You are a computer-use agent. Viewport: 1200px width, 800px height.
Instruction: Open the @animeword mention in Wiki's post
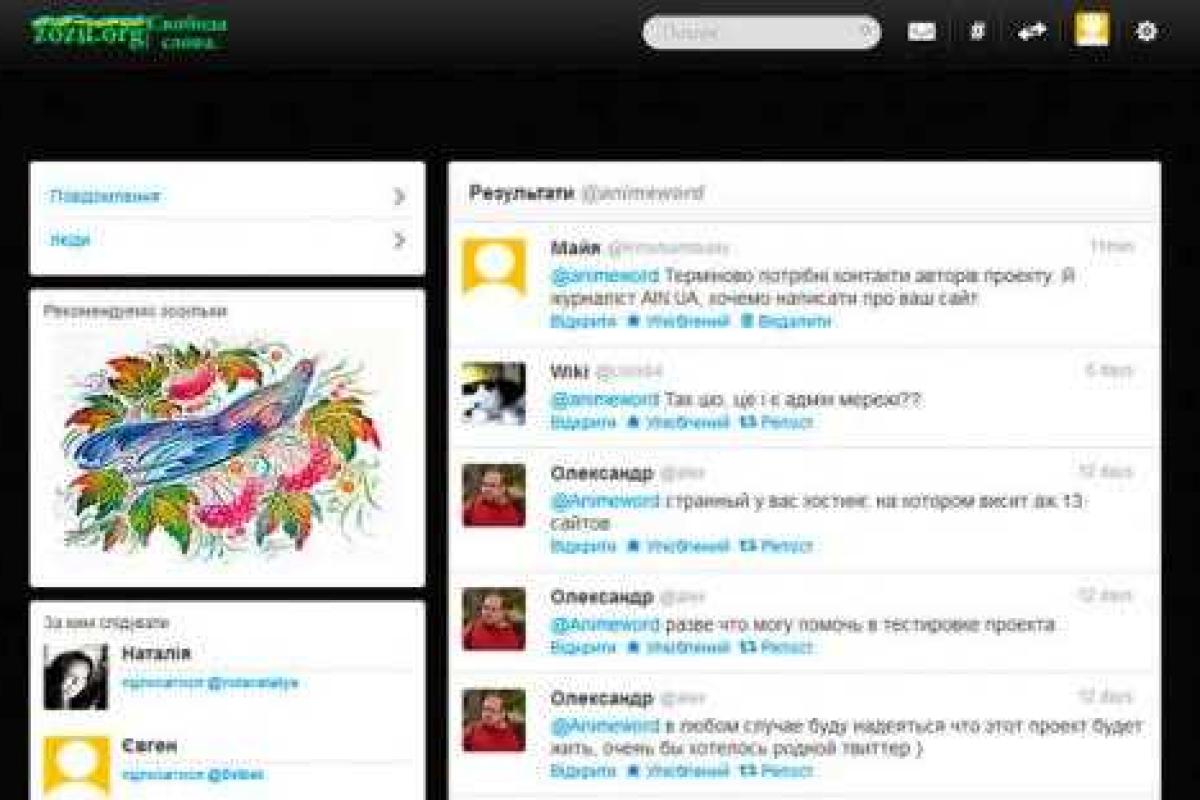[x=604, y=399]
